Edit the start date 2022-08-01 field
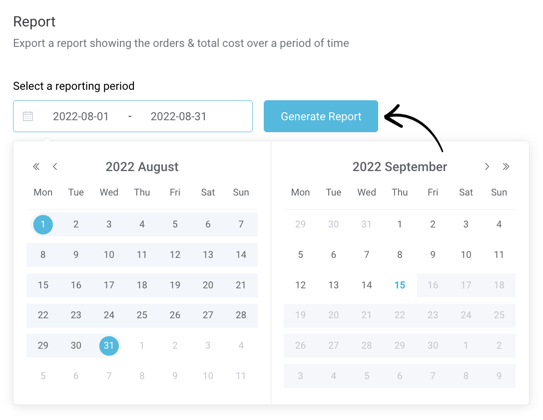This screenshot has width=543, height=420. pyautogui.click(x=80, y=116)
